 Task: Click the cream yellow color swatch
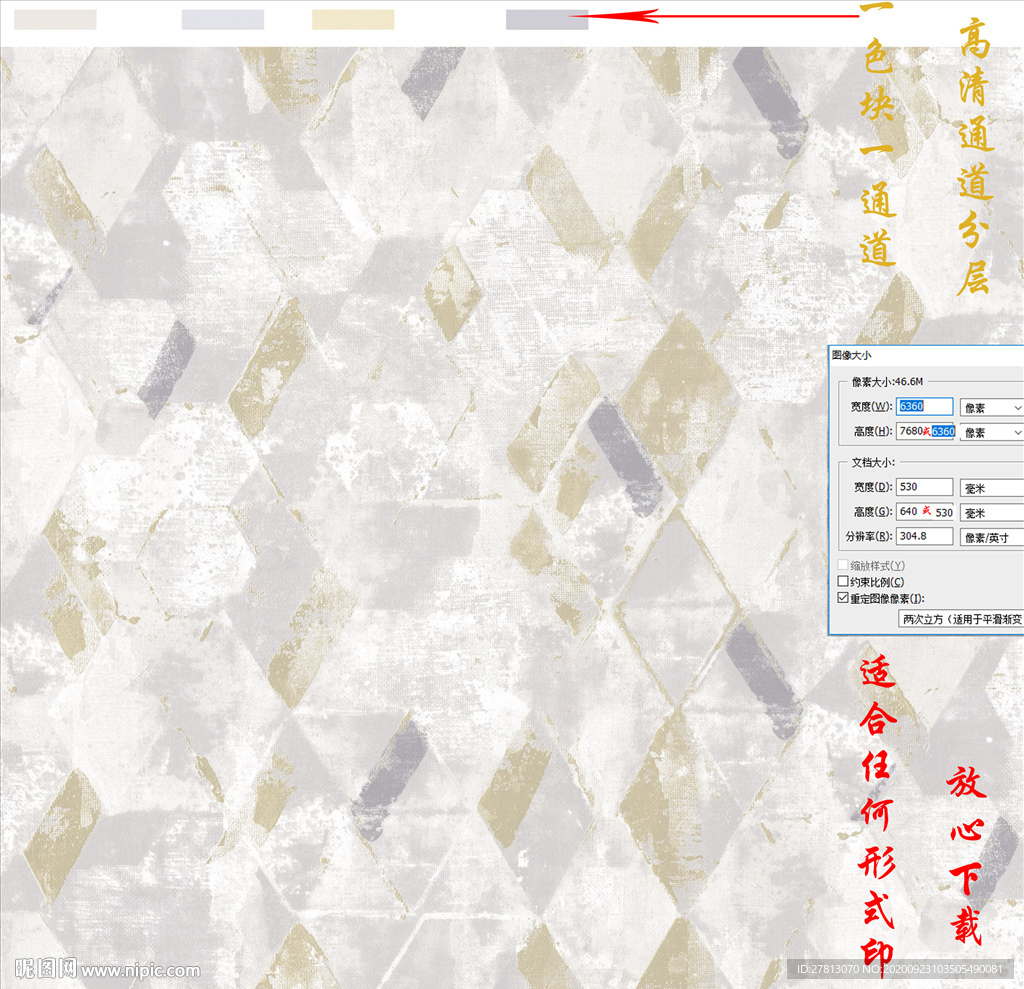click(353, 20)
